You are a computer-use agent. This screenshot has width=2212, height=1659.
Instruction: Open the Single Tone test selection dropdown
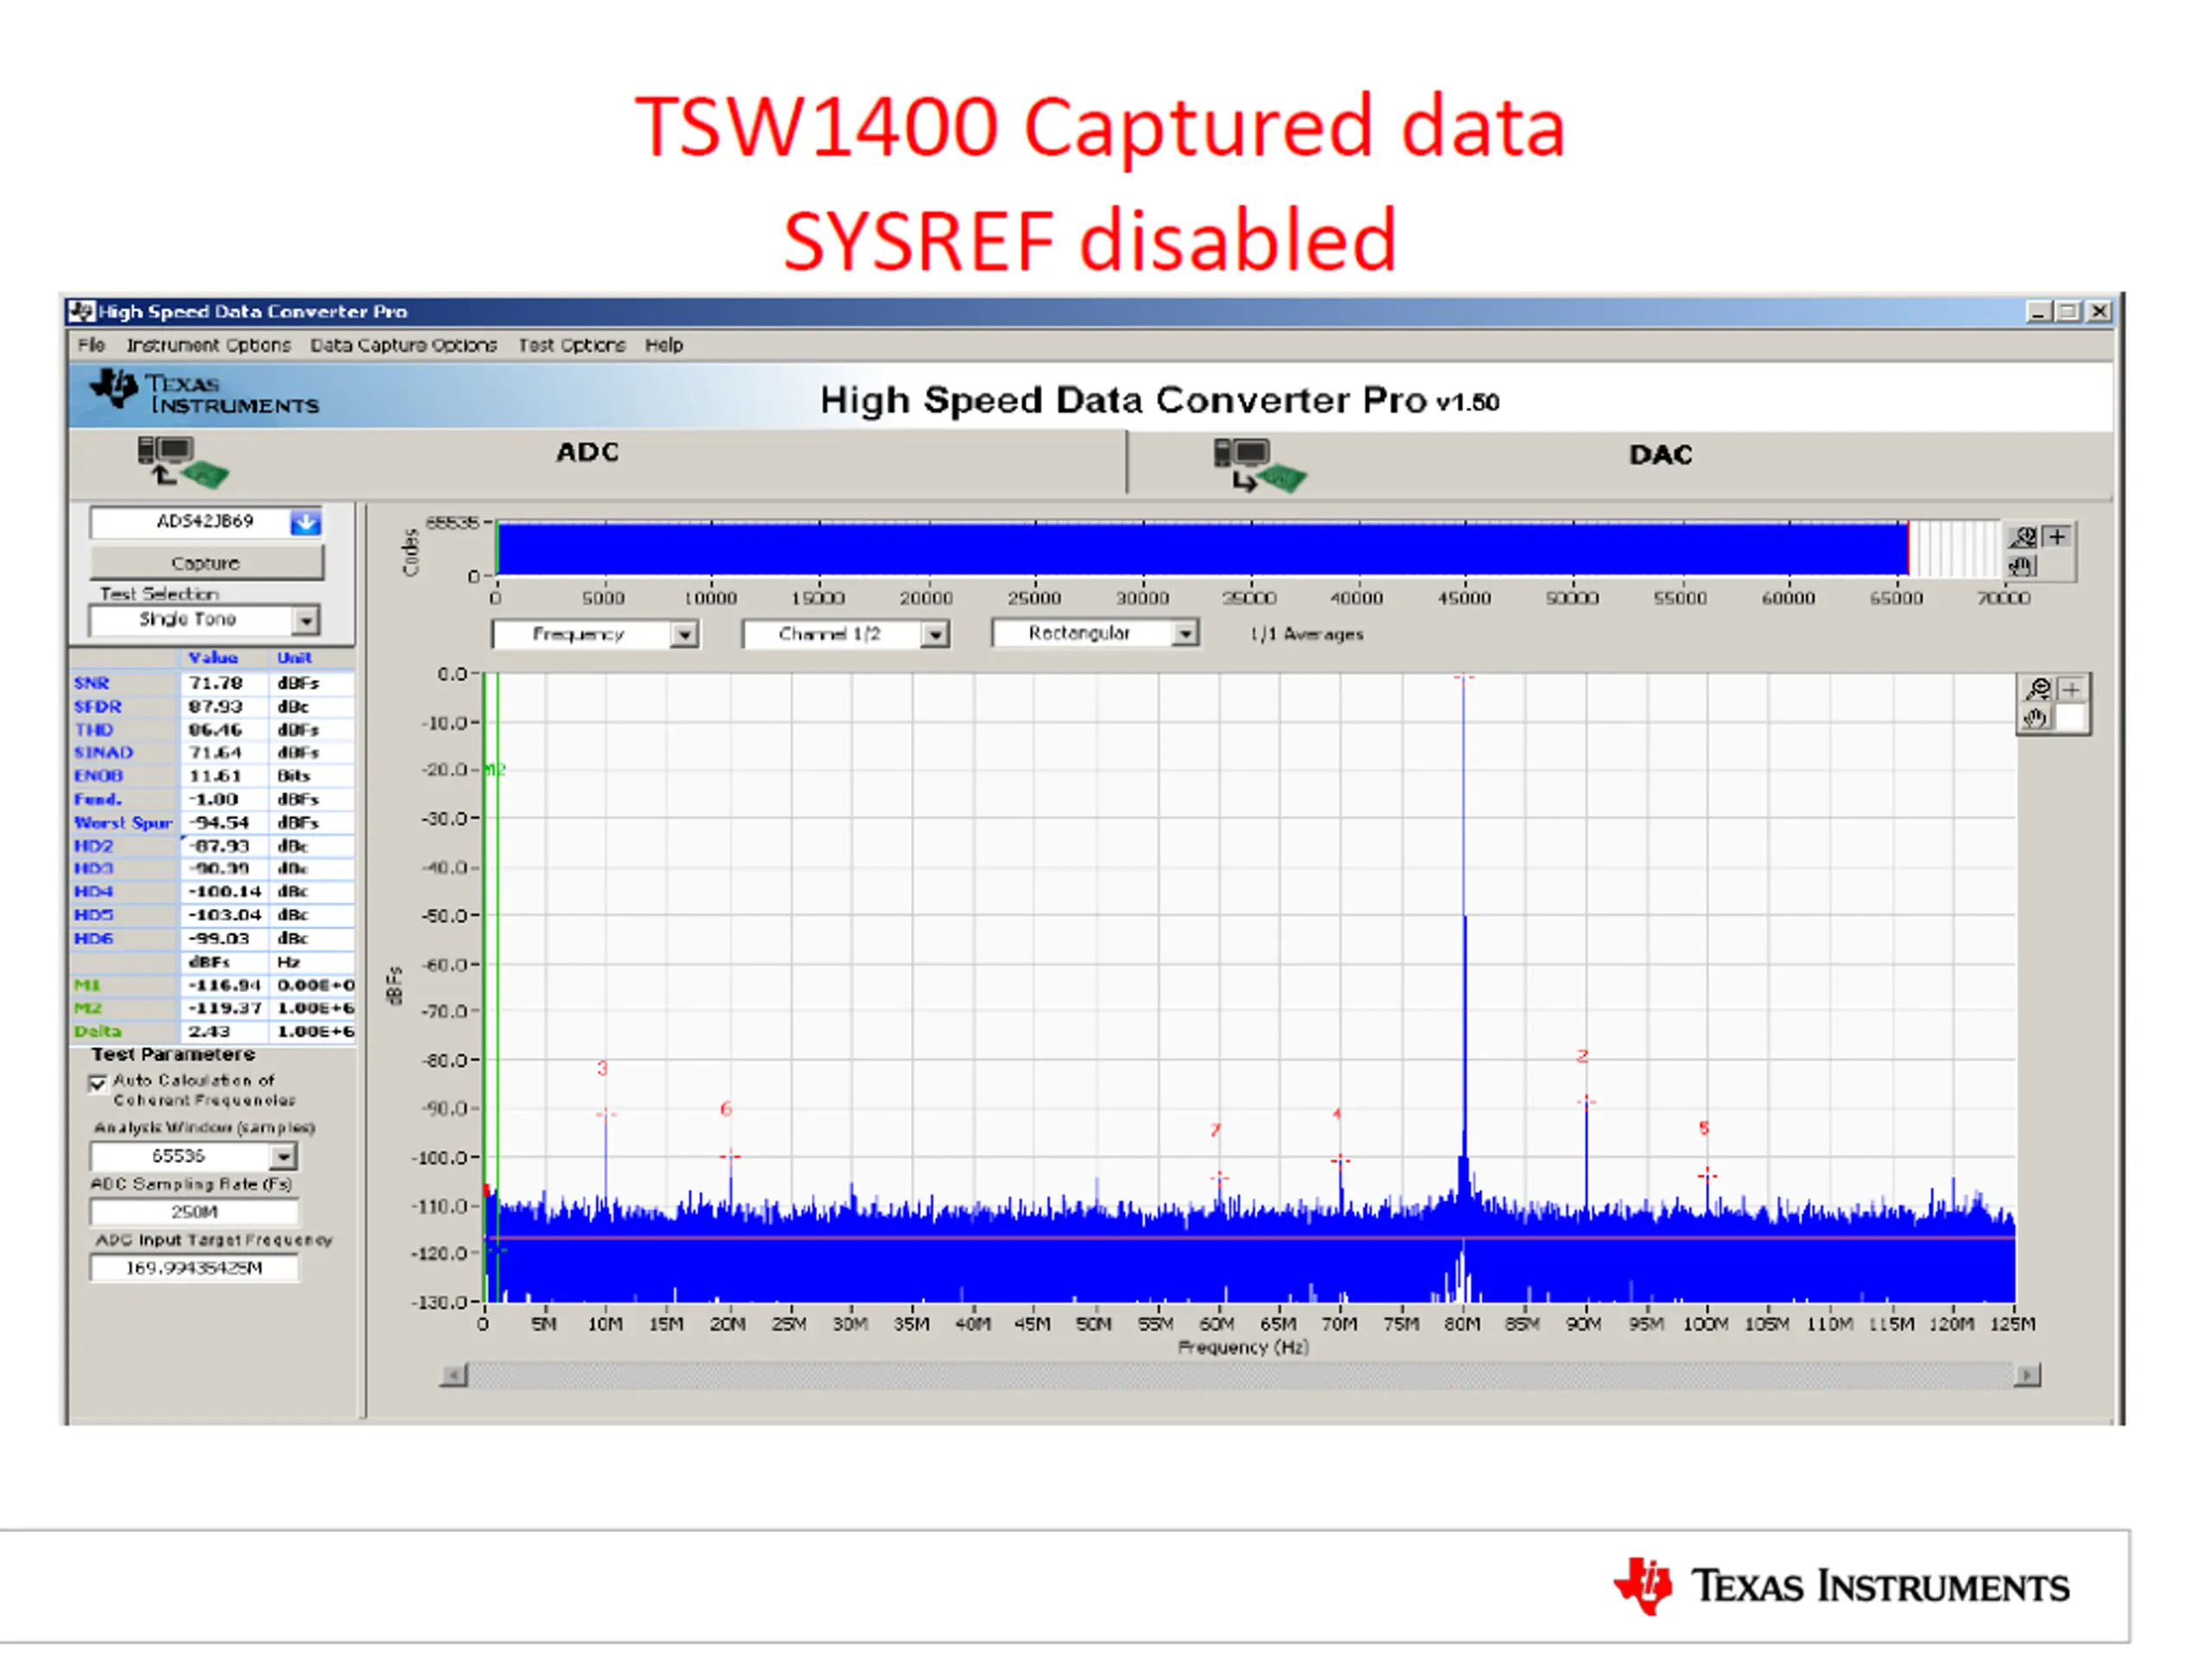306,620
